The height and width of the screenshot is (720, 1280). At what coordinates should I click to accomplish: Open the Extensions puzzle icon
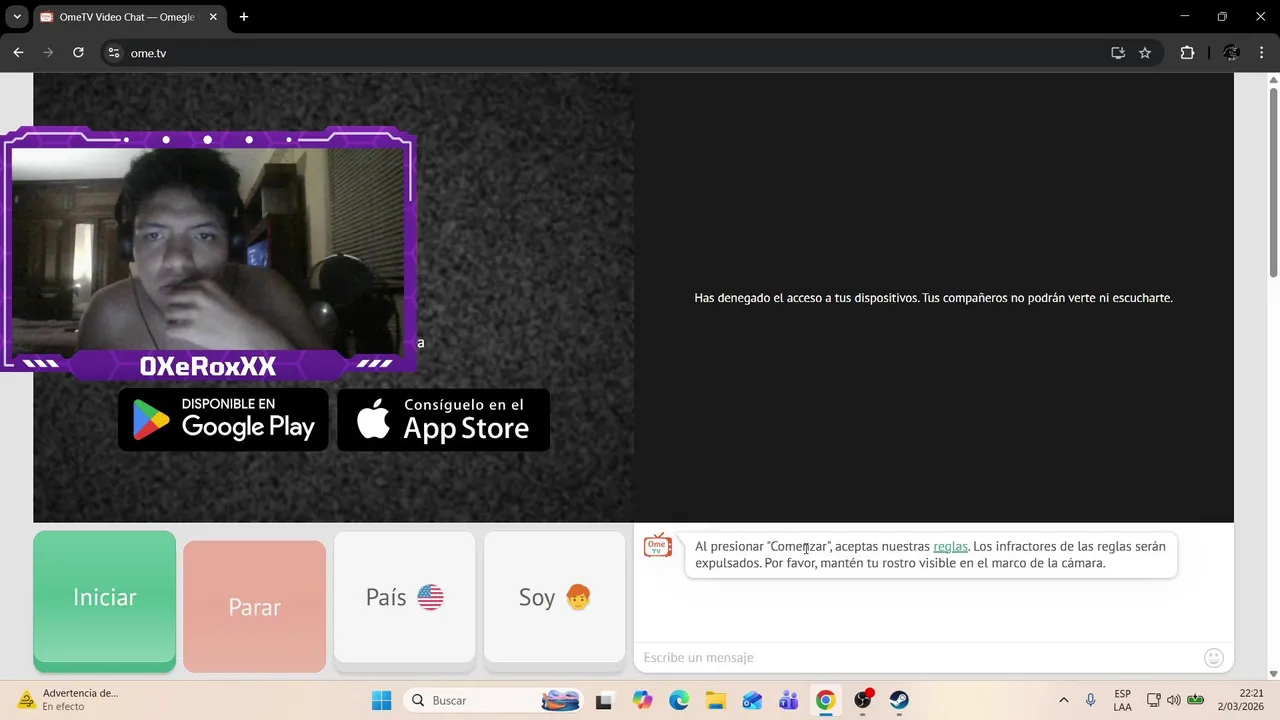1187,53
